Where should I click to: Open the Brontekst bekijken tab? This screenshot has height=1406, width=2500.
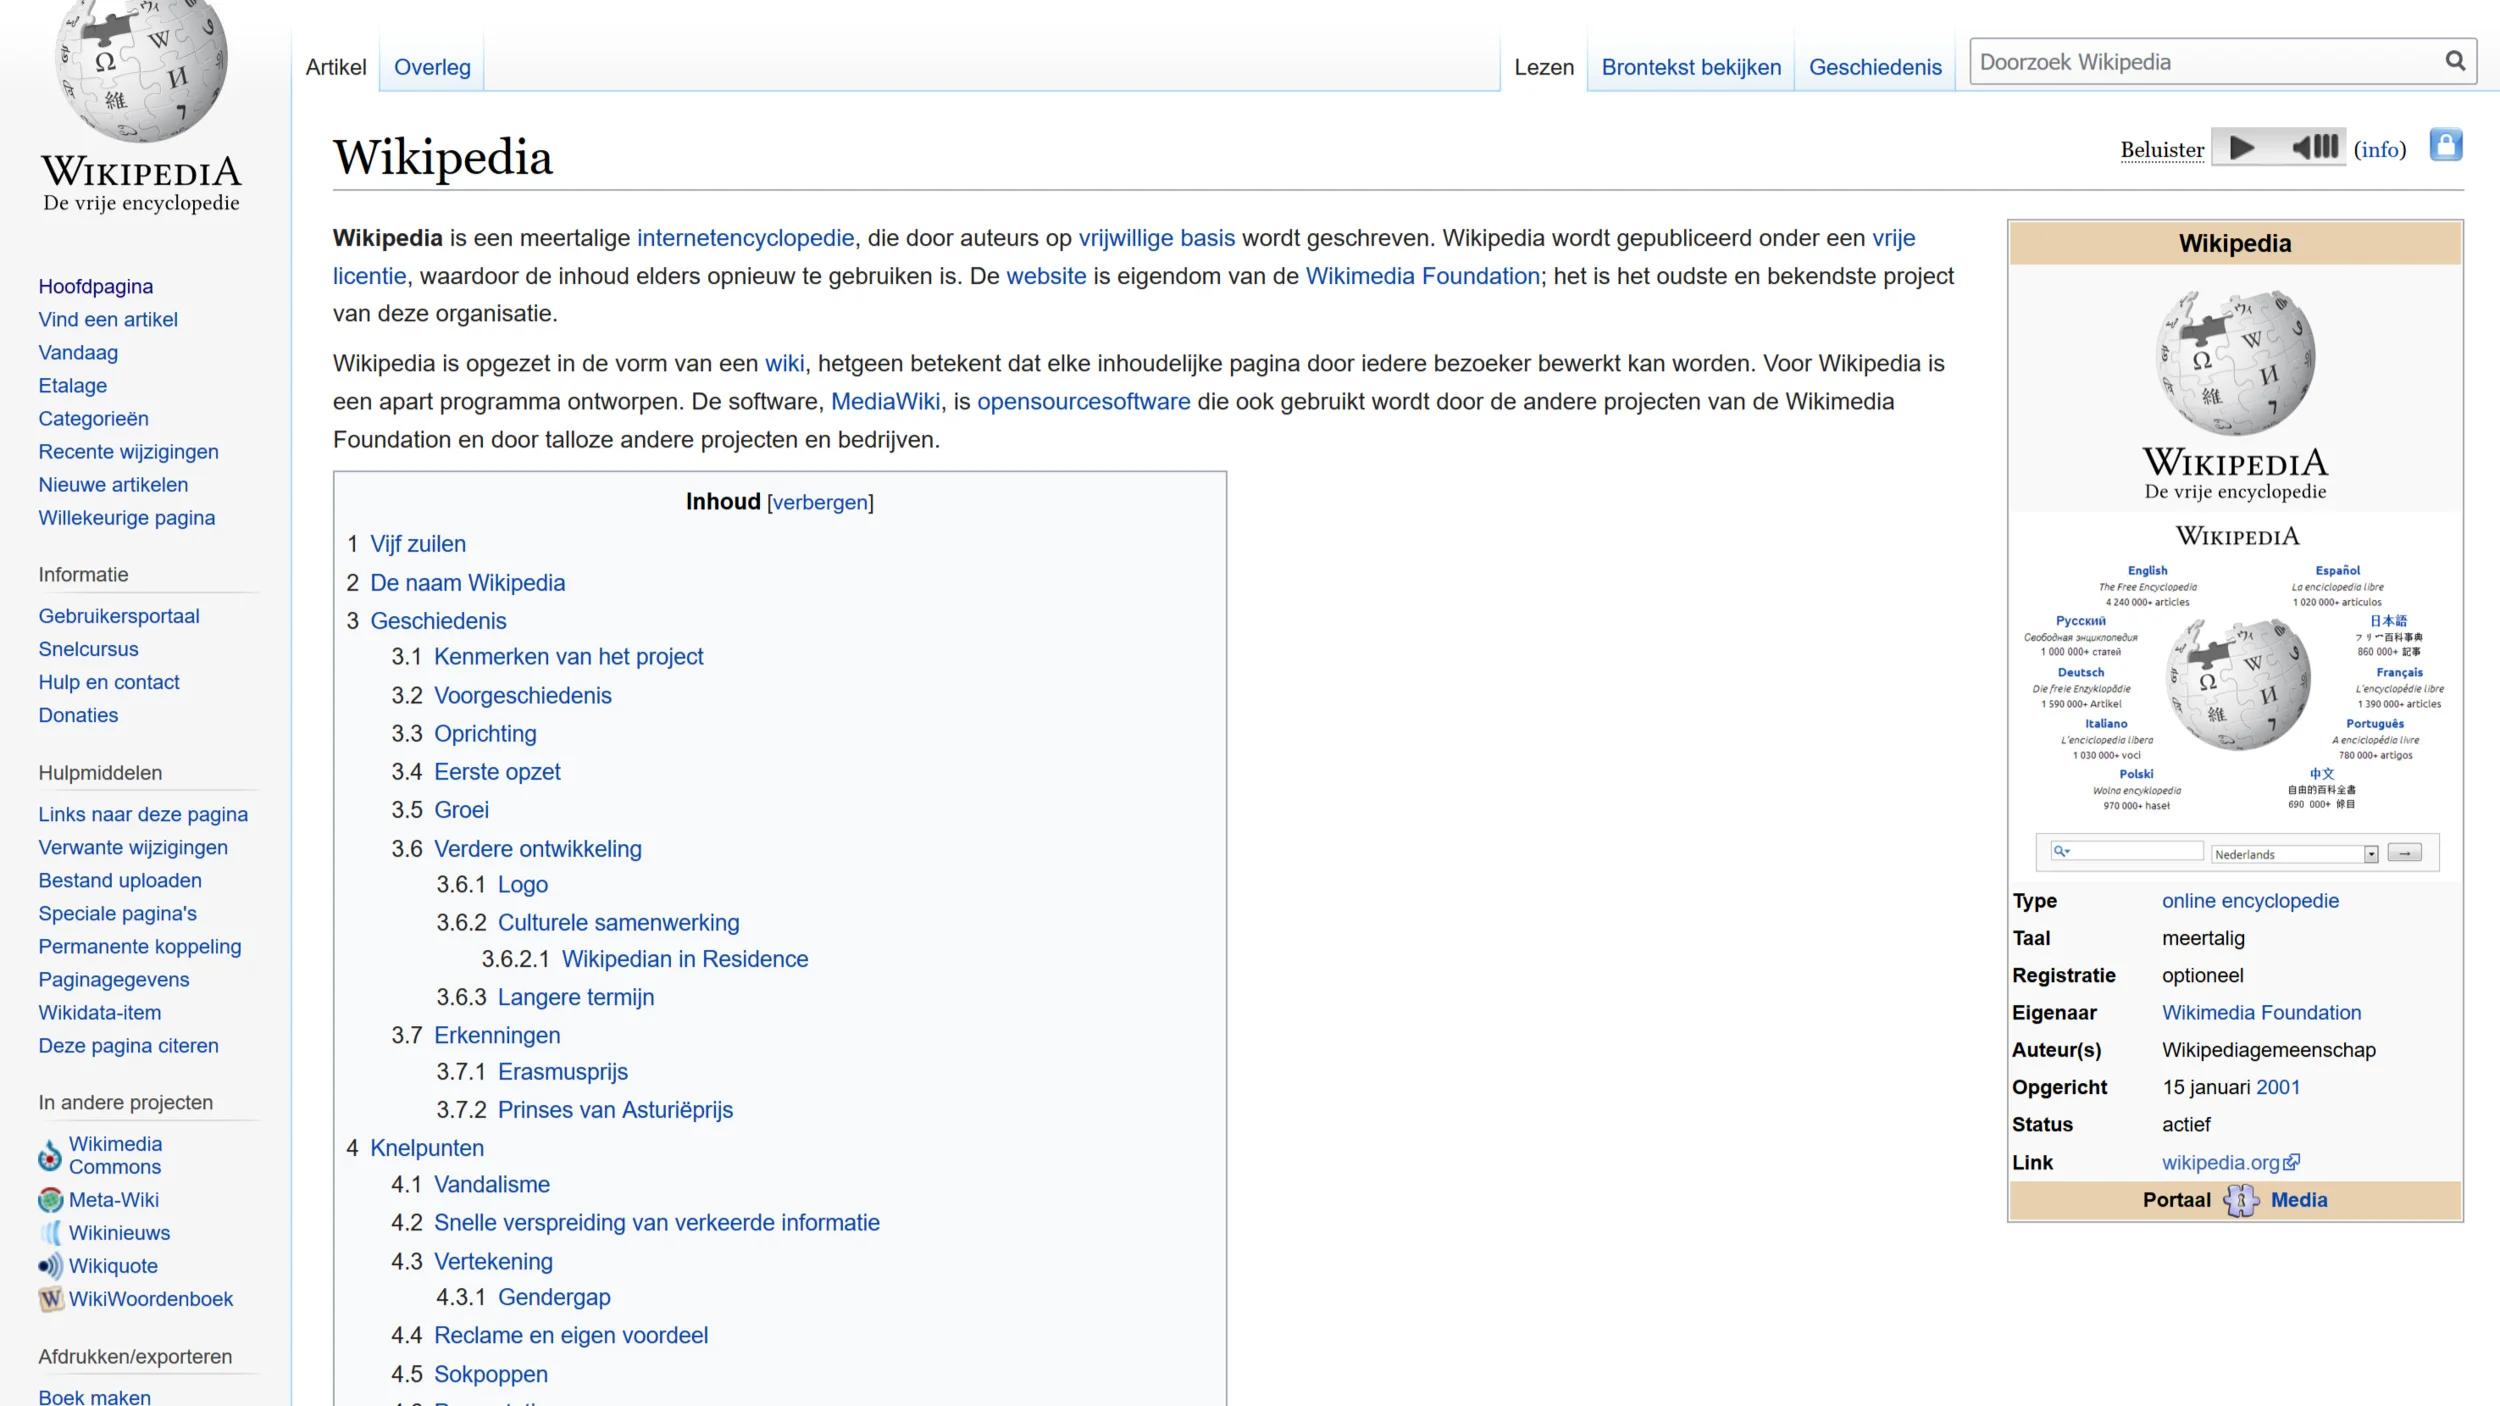[1690, 67]
